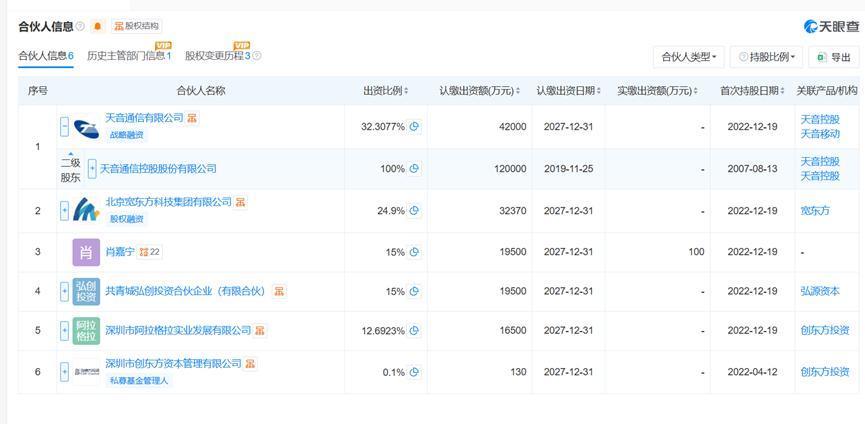This screenshot has height=424, width=865.
Task: Click help icon beside 合伙人信息 title
Action: tap(81, 26)
